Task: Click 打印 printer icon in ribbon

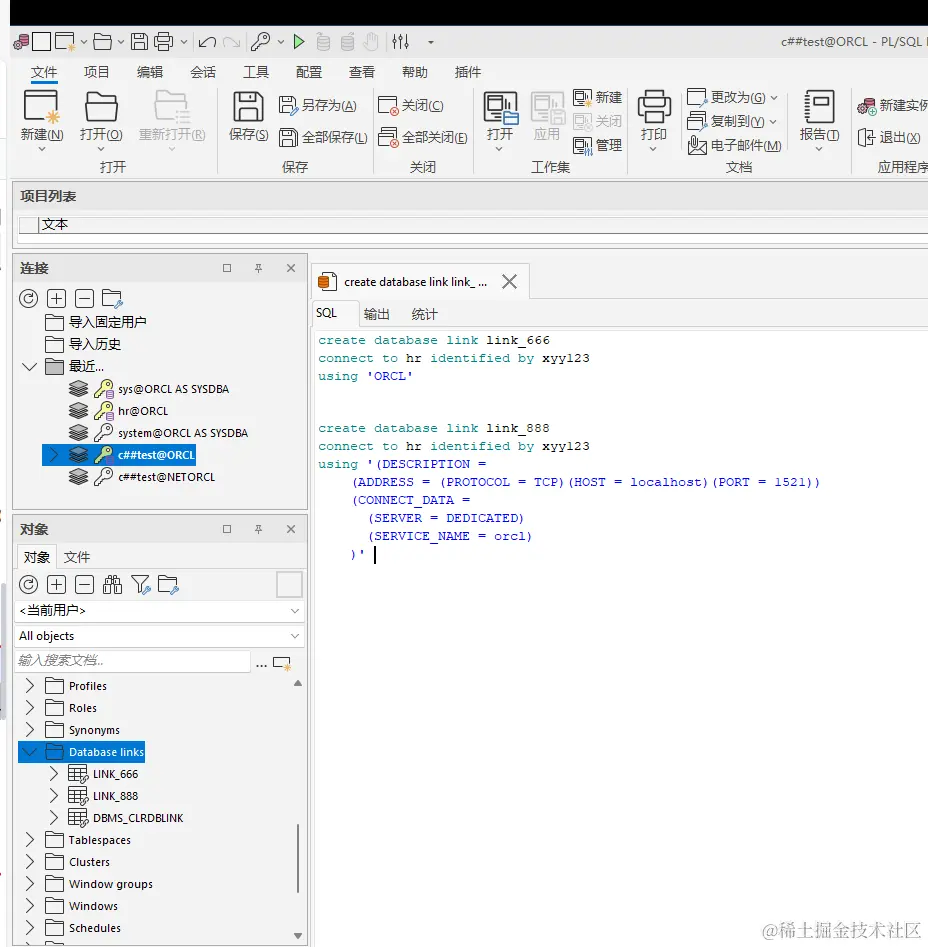Action: [654, 107]
